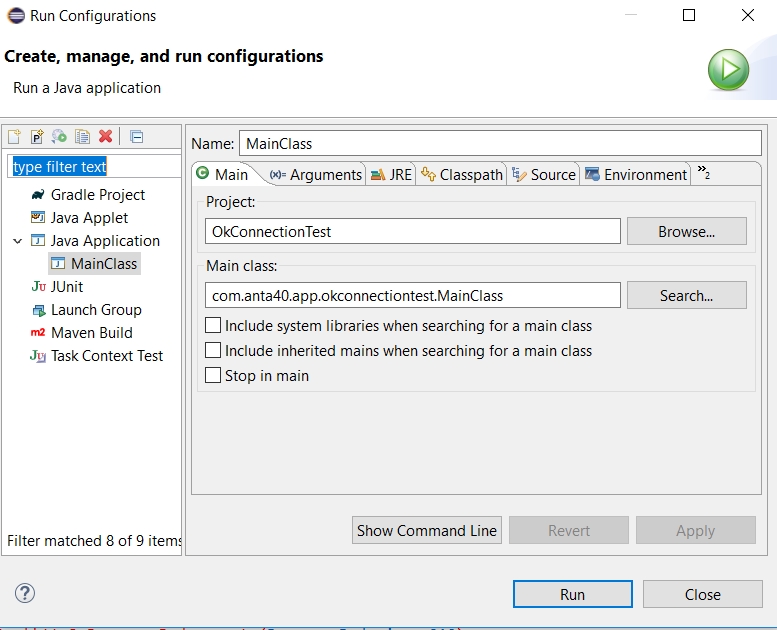The height and width of the screenshot is (630, 777).
Task: Click the Apply button
Action: (696, 530)
